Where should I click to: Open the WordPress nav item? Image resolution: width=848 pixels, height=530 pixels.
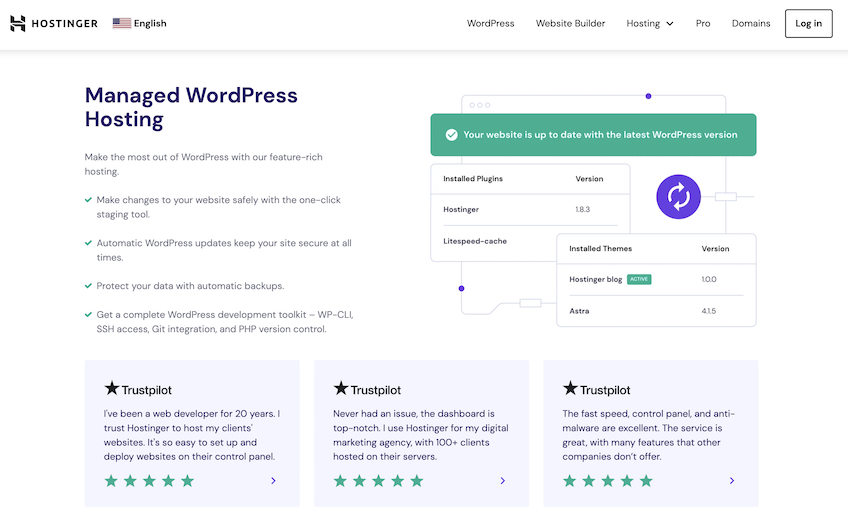491,23
